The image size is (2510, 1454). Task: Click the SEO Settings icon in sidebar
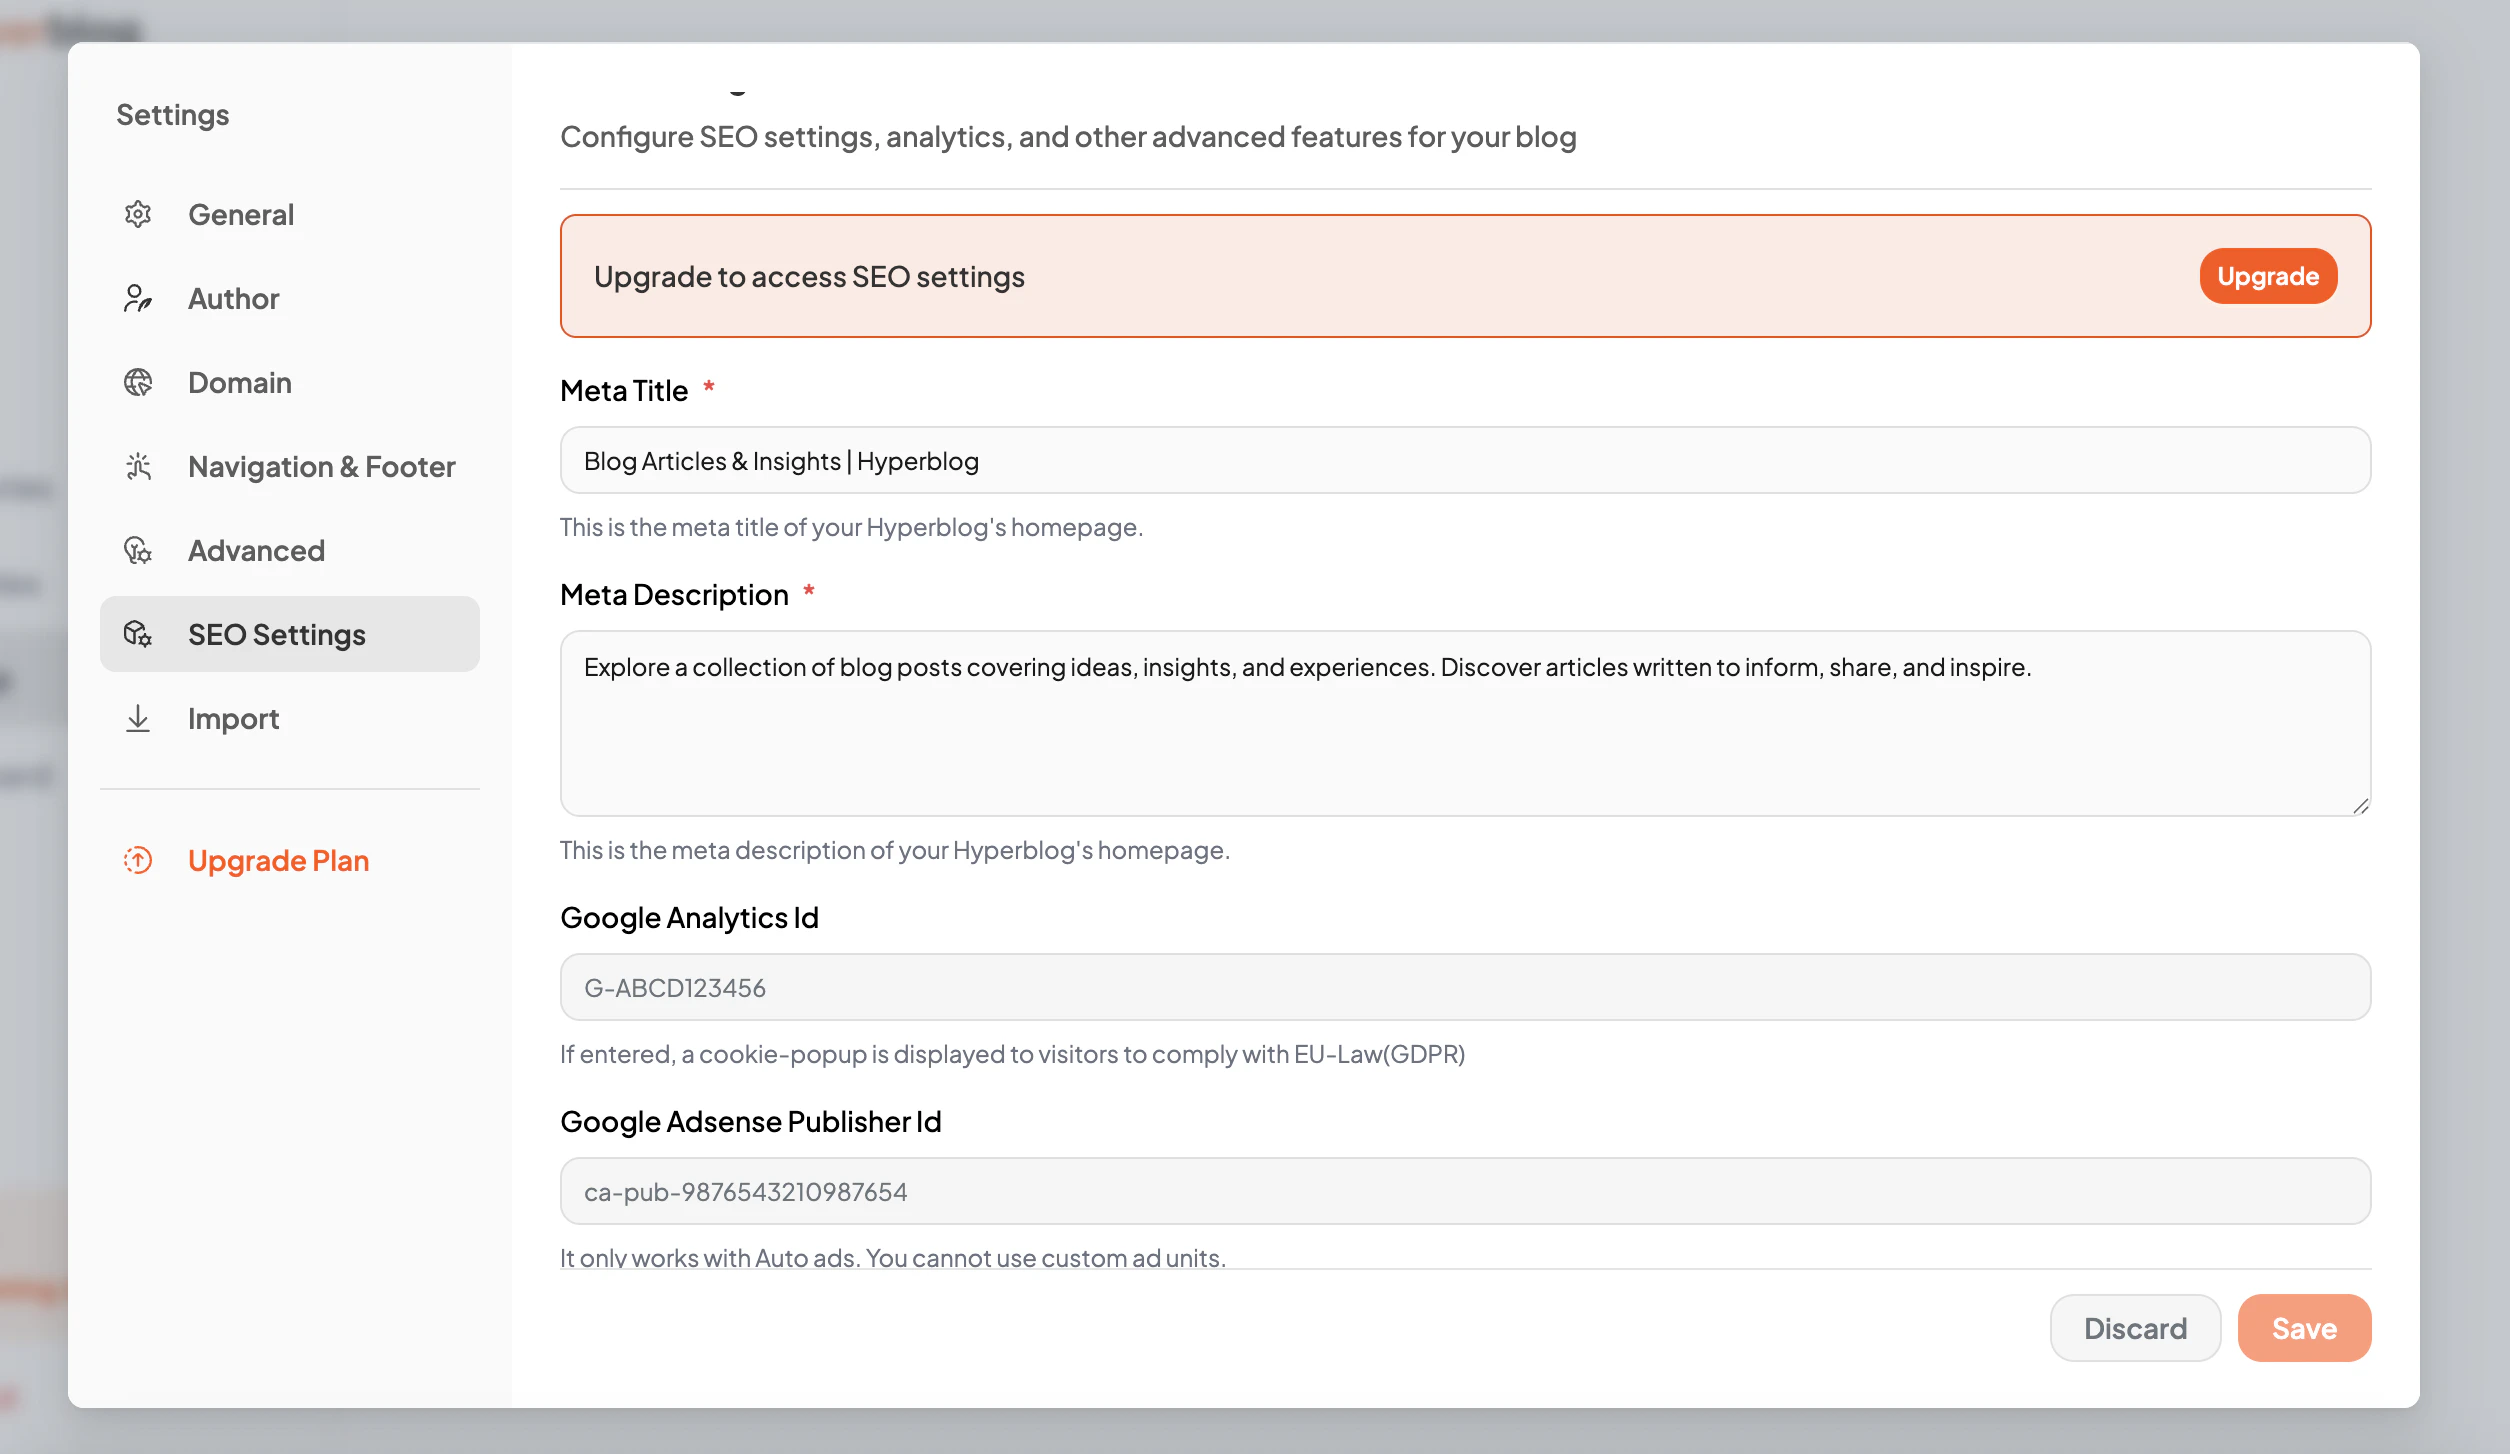pos(138,634)
